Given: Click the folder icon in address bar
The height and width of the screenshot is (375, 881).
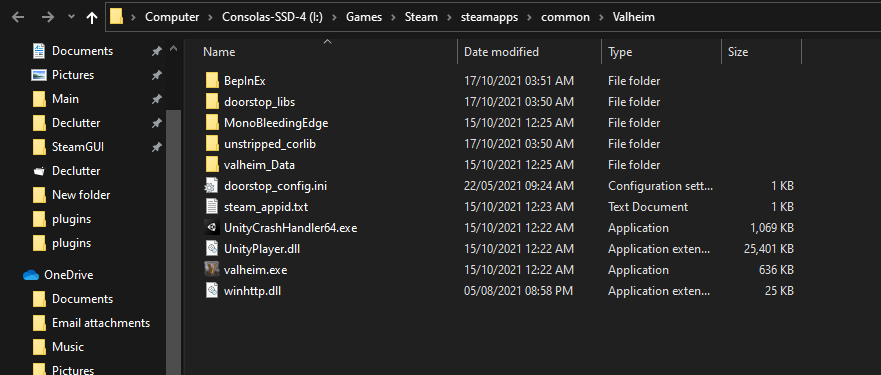Looking at the screenshot, I should (116, 17).
